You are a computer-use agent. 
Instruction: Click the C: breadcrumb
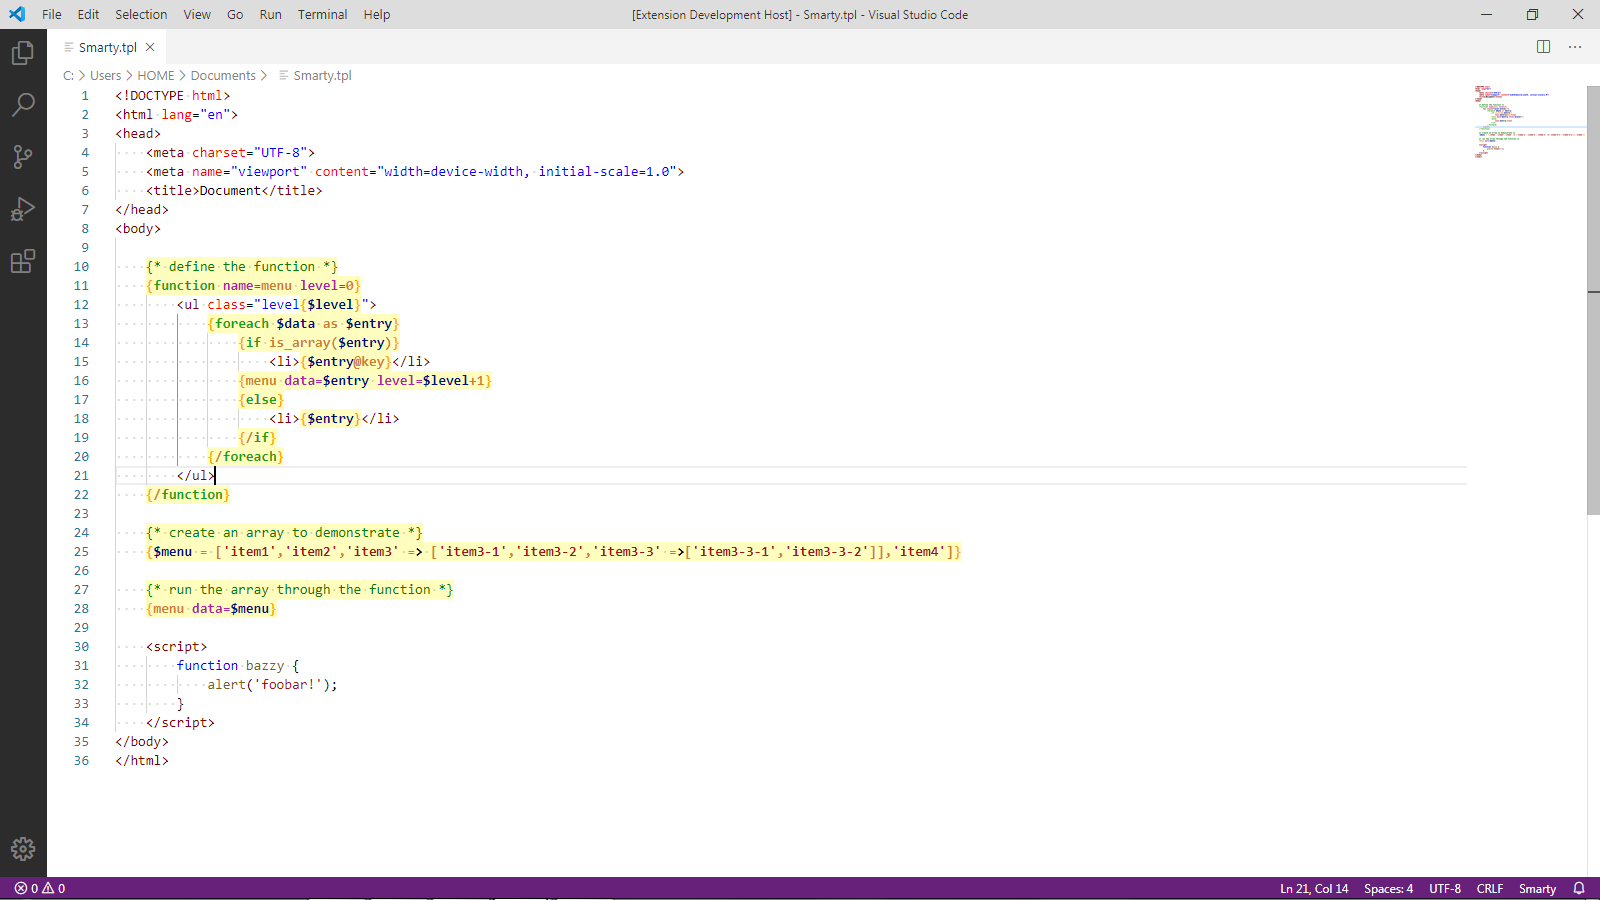coord(68,75)
